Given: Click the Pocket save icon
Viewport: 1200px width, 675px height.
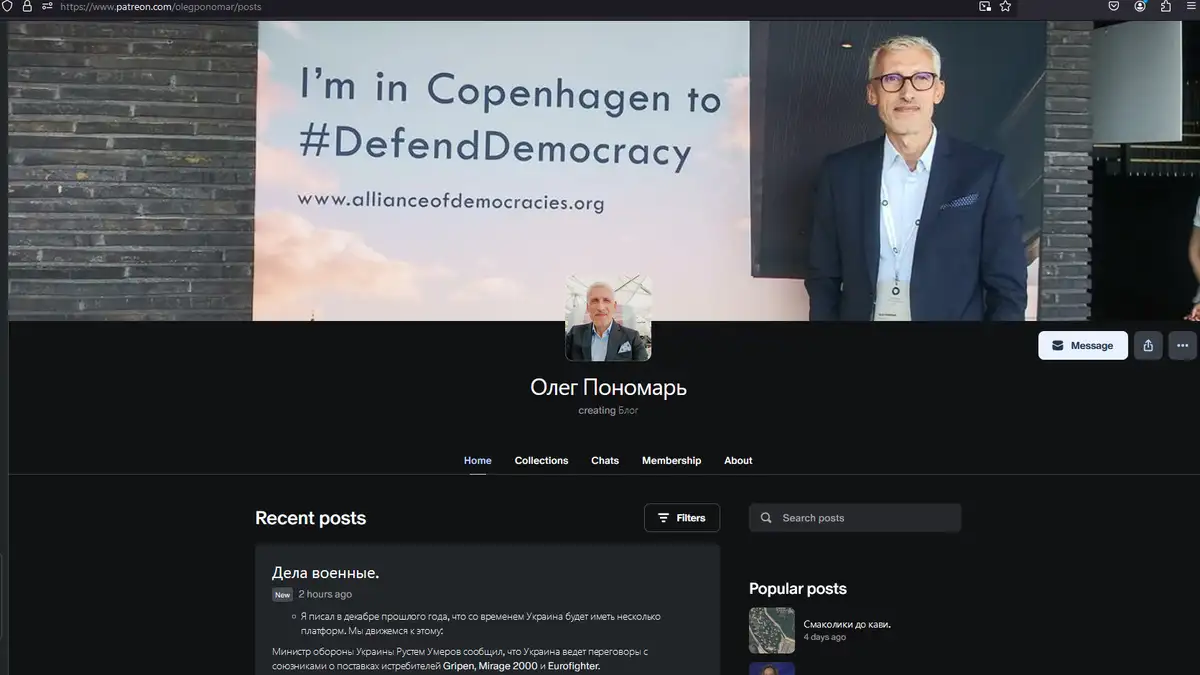Looking at the screenshot, I should pyautogui.click(x=1113, y=6).
